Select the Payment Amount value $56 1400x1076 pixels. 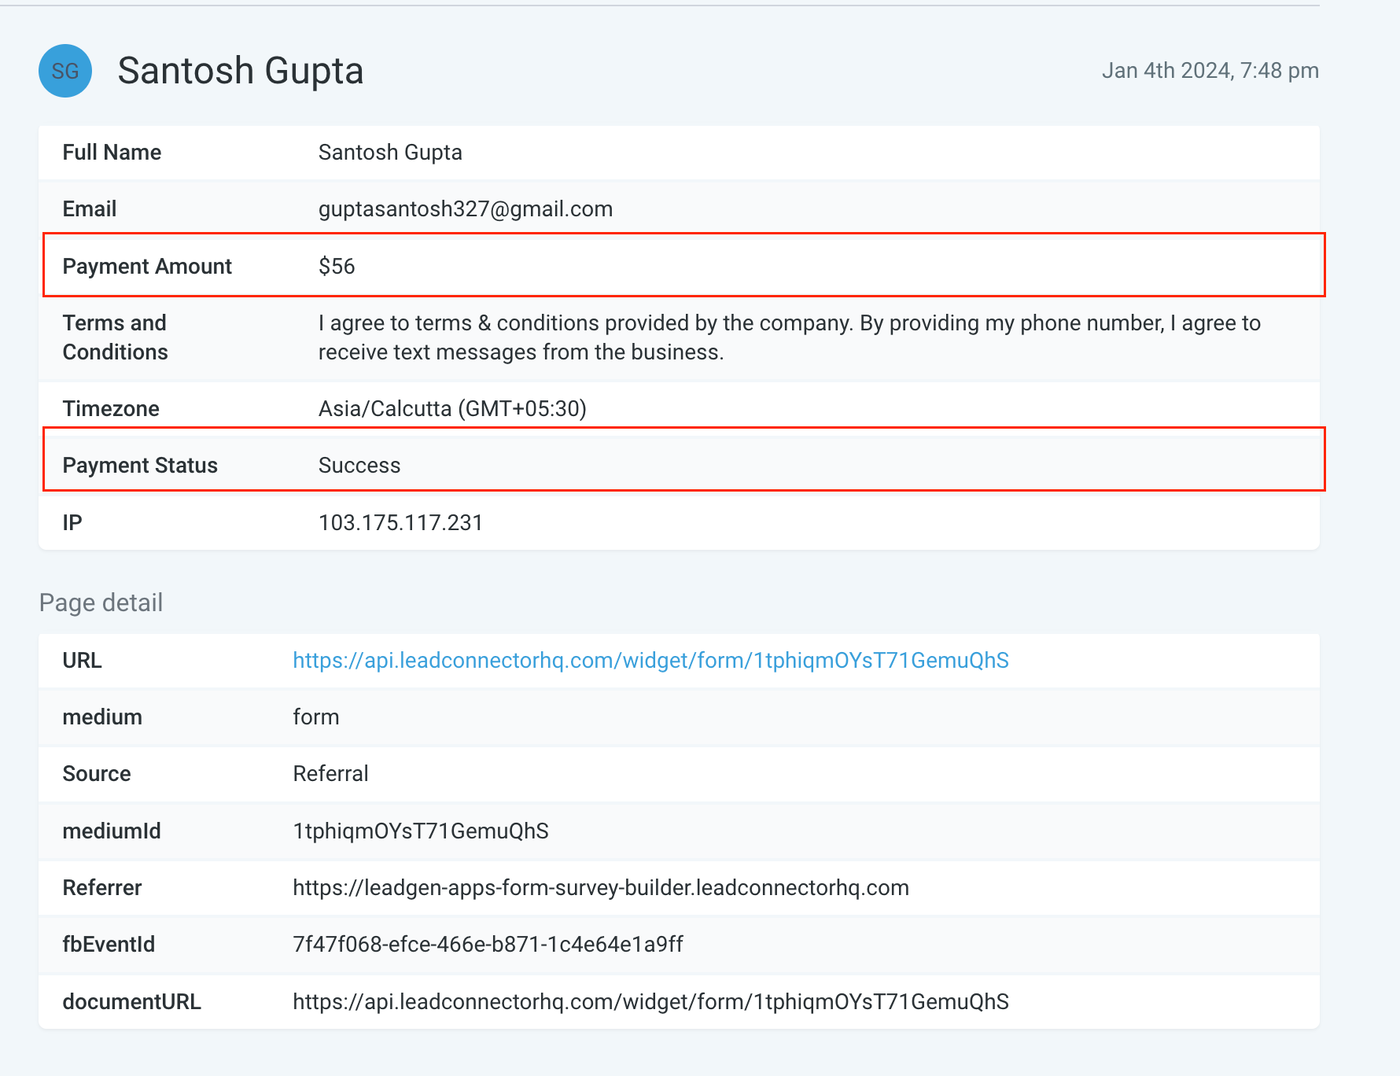(337, 267)
